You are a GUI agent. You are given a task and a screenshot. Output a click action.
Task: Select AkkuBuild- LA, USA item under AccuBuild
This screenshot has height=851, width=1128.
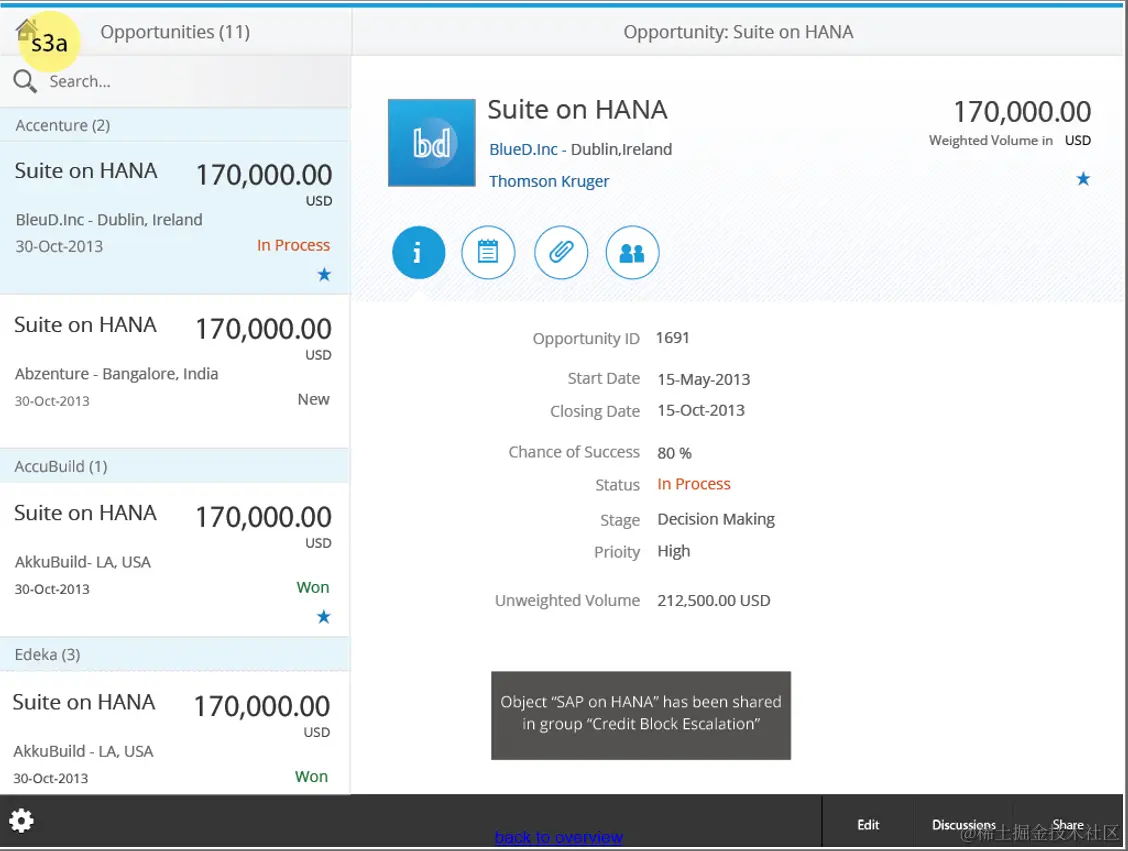(175, 560)
